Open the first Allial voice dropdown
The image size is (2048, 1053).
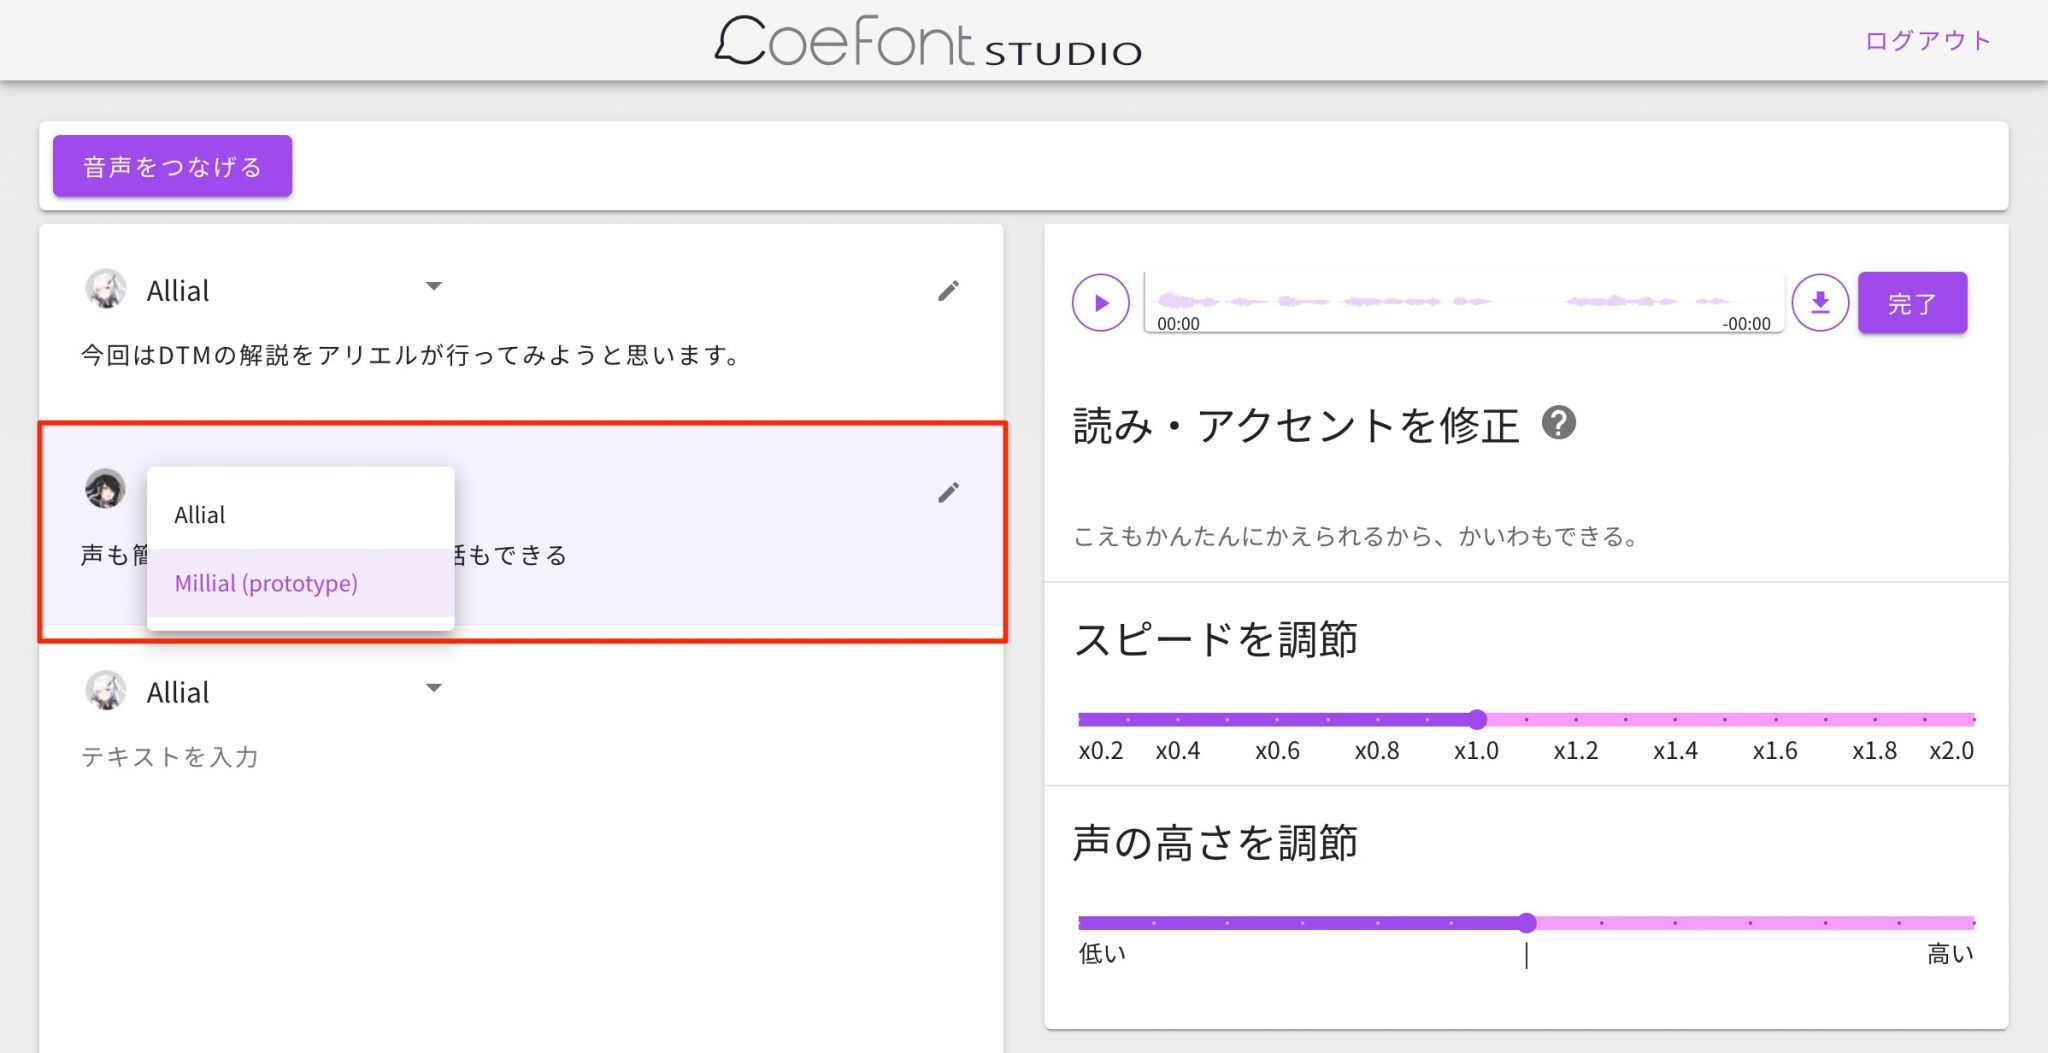[434, 286]
